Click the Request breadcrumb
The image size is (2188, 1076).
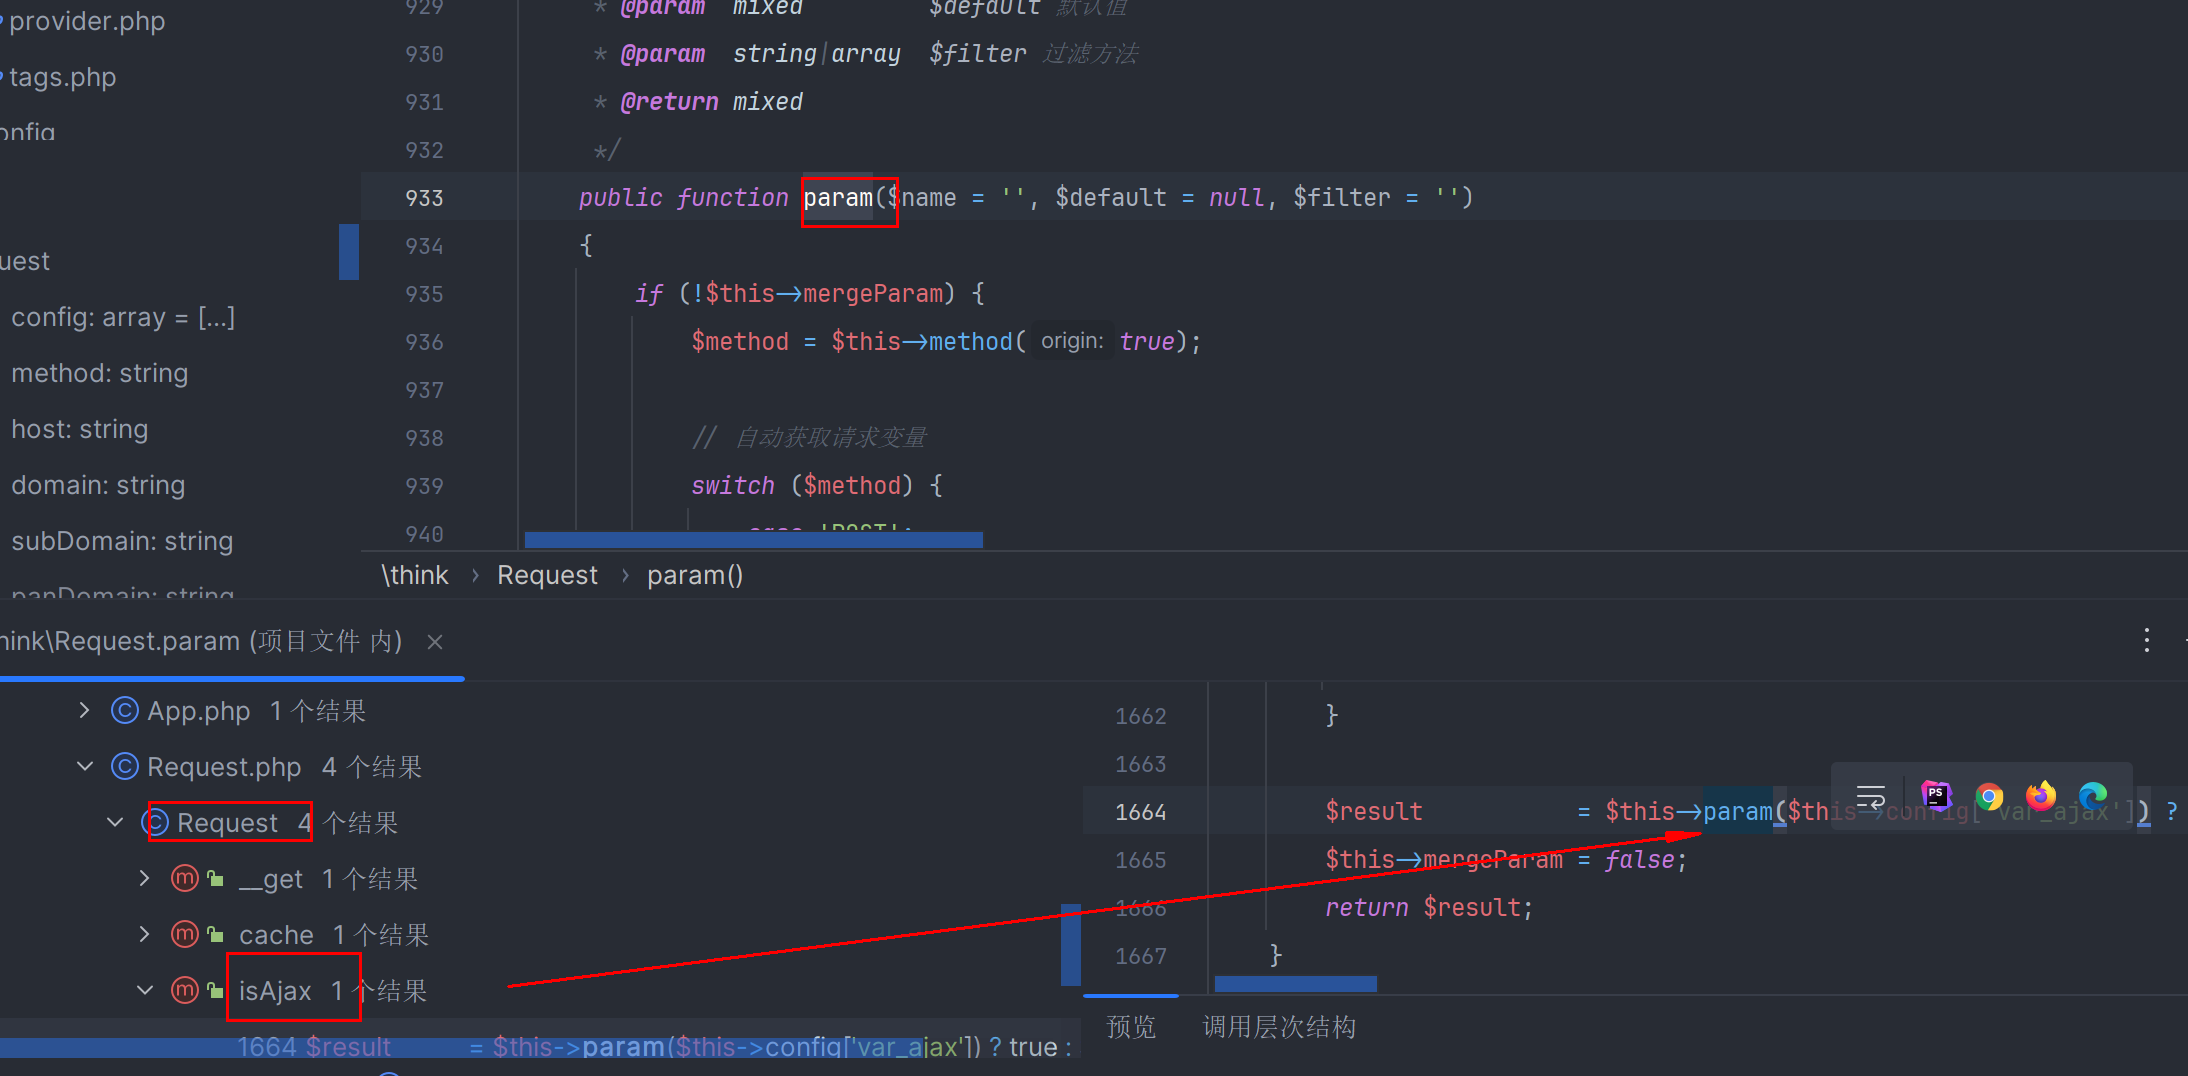(x=547, y=575)
